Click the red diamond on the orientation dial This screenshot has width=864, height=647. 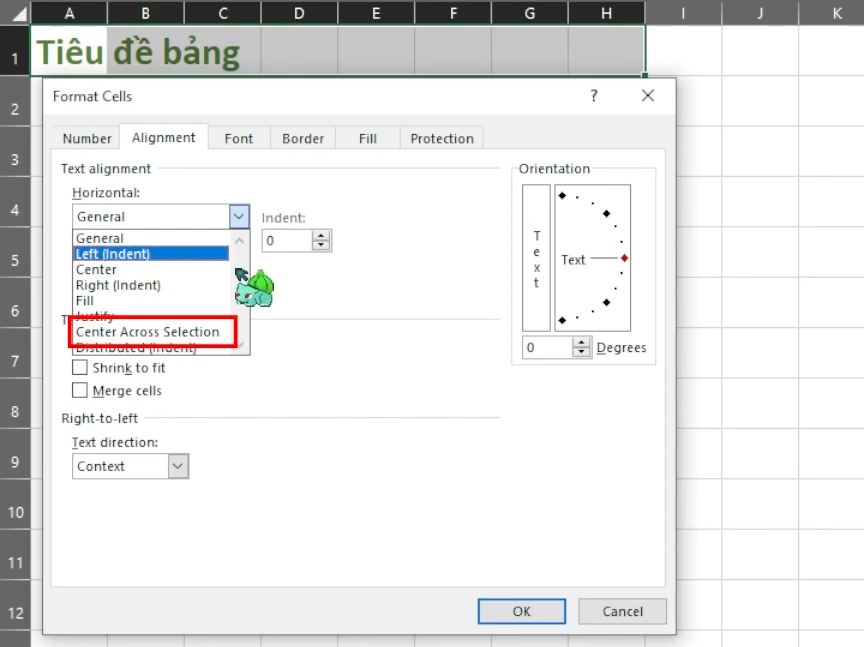pos(625,258)
